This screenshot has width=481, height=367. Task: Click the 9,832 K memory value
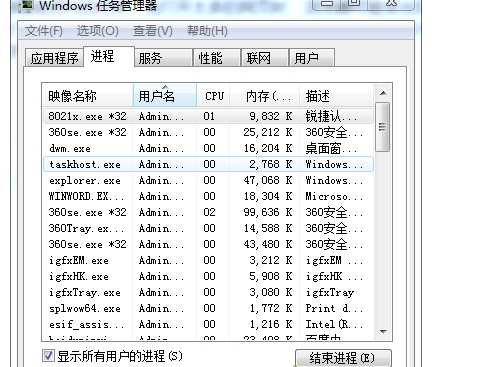pos(271,116)
